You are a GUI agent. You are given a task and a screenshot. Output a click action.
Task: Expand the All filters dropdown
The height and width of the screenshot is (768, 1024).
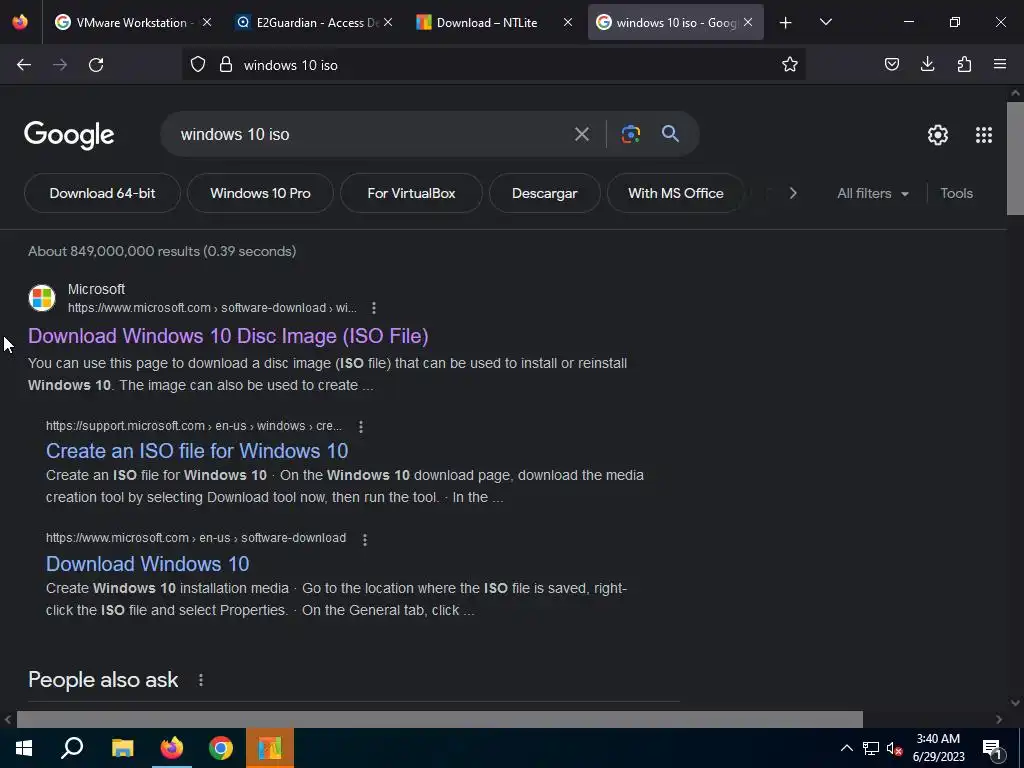click(872, 193)
